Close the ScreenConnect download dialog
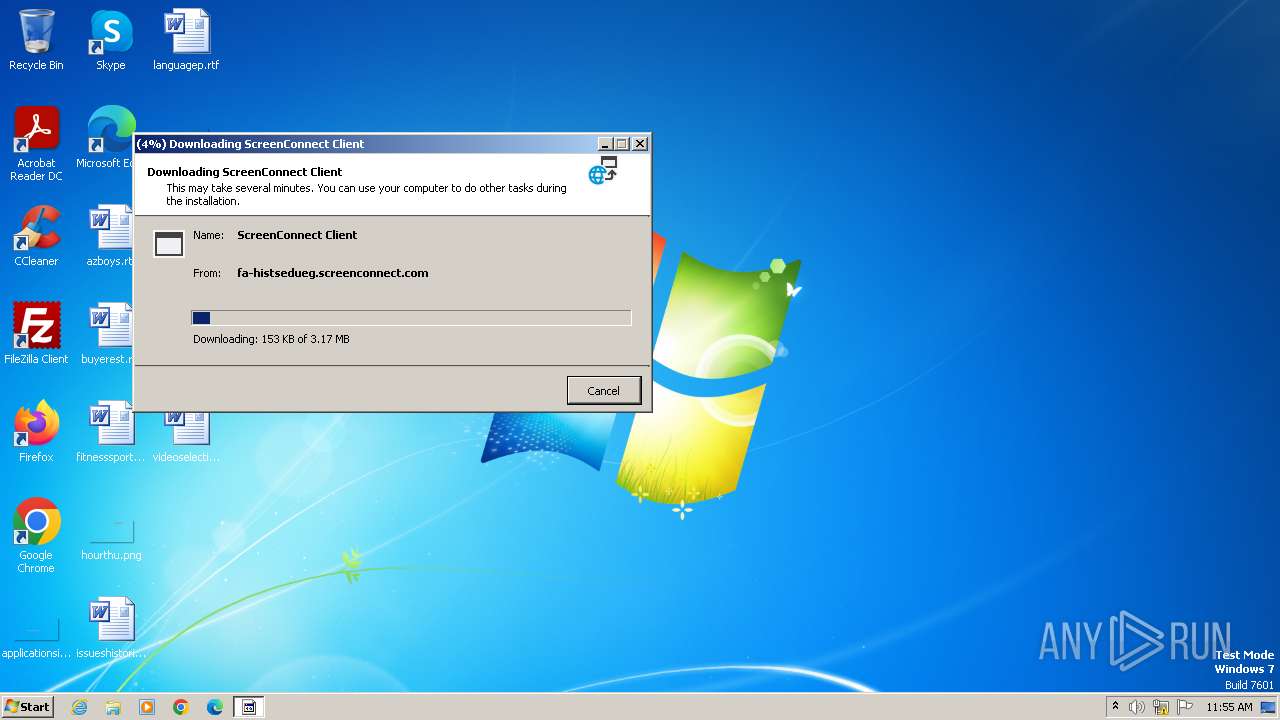Screen dimensions: 1280x720 640,144
